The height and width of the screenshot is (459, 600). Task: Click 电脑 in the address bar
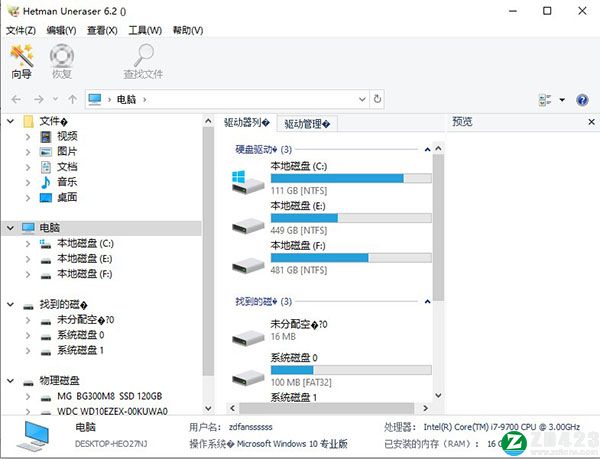click(126, 99)
